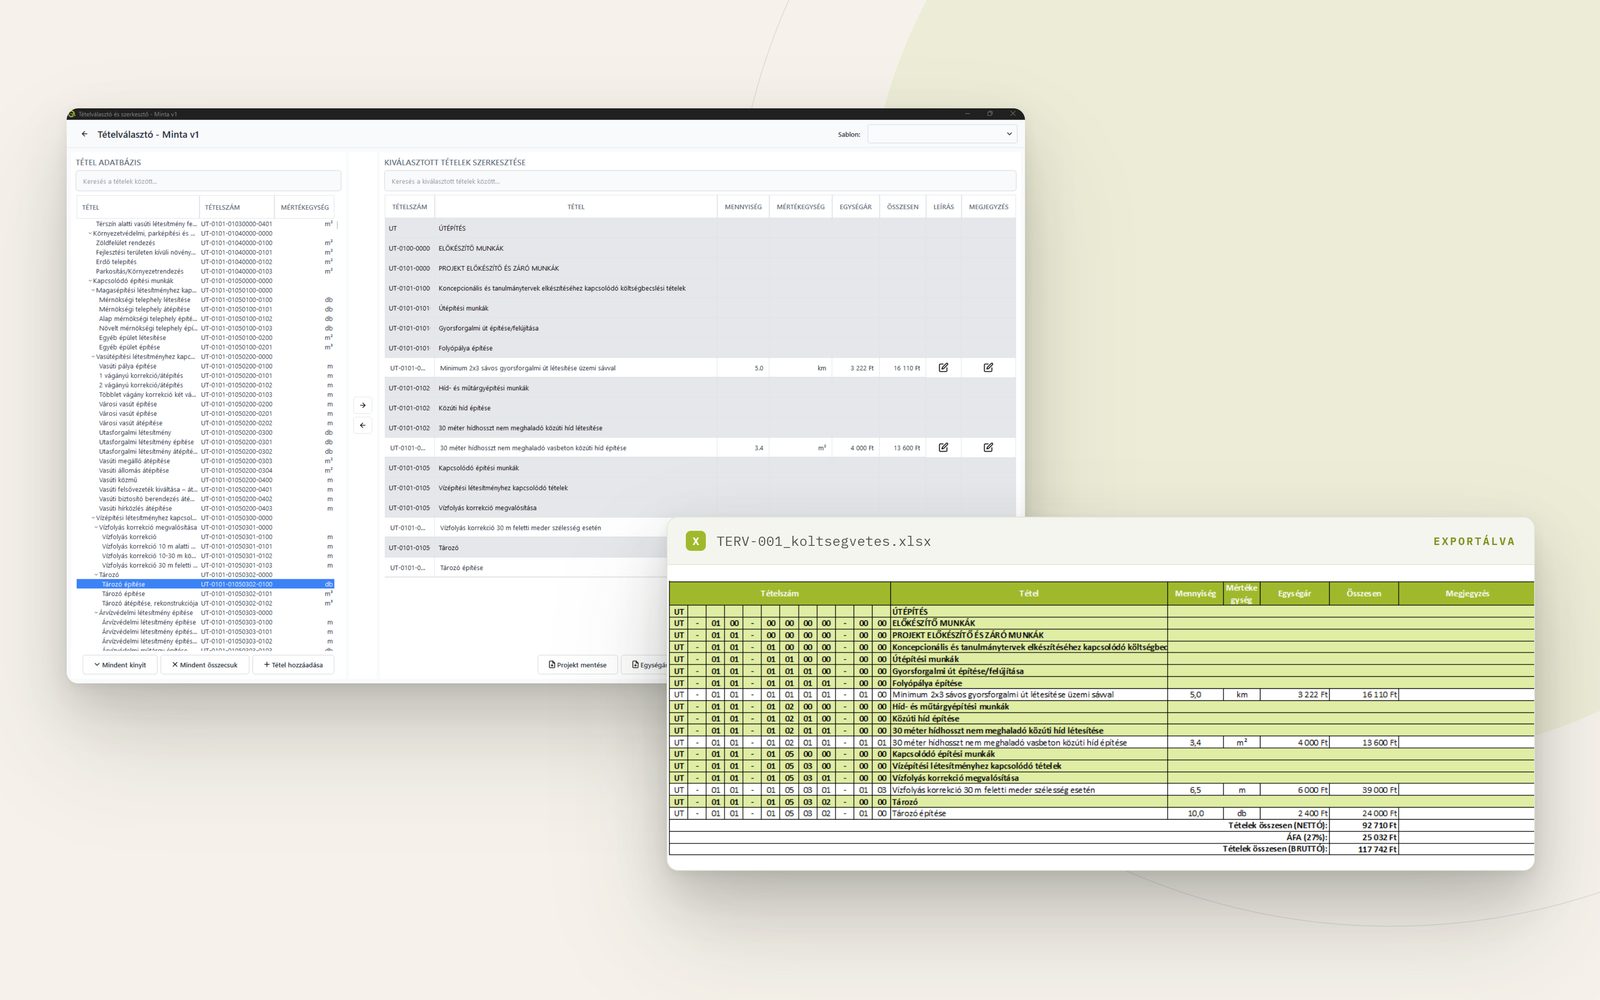Select the Közúti híd építése row in the editor table
The image size is (1600, 1000).
pyautogui.click(x=700, y=408)
